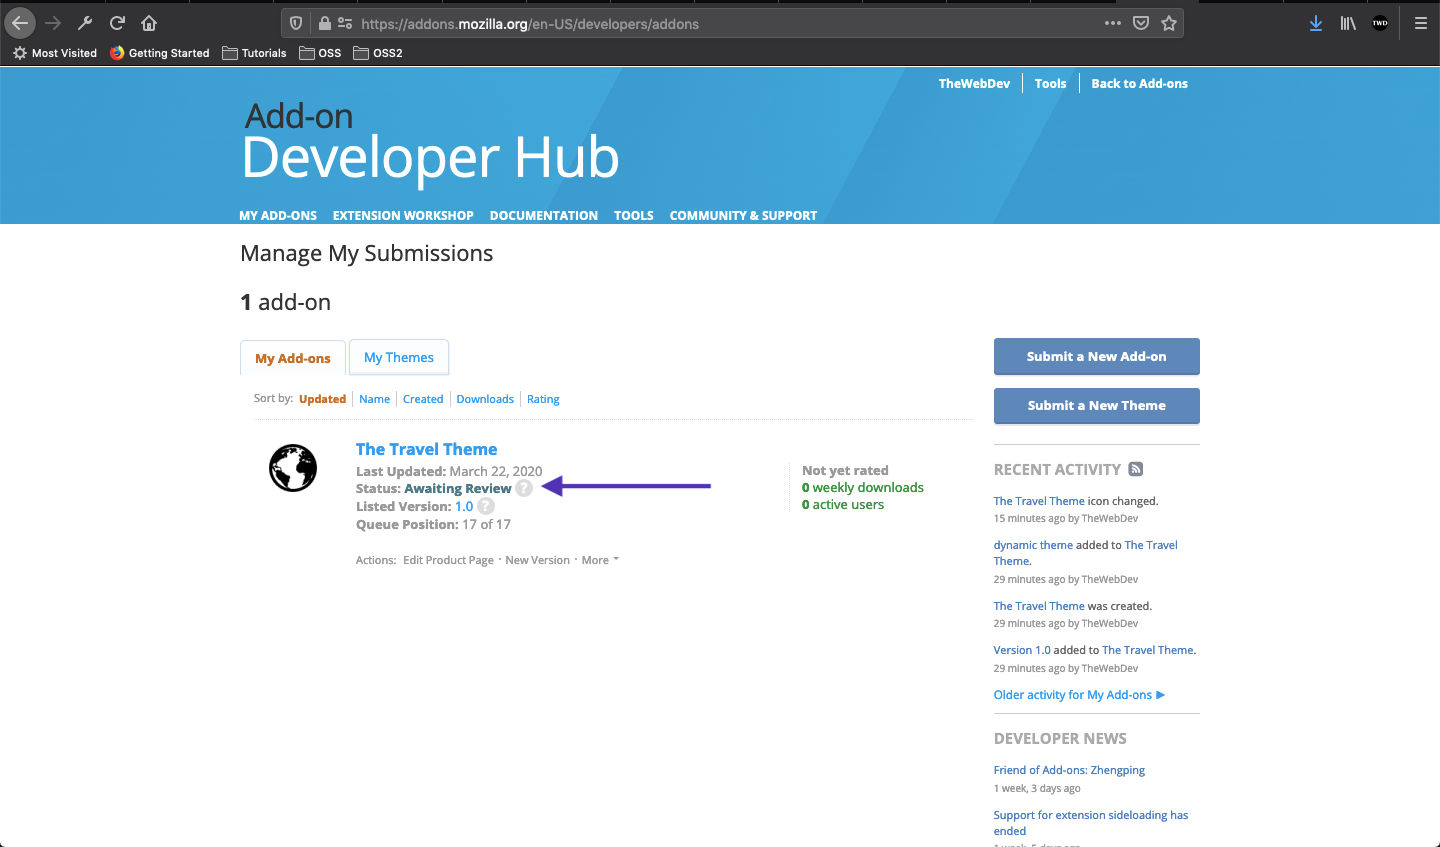Open the OSS2 bookmark folder
This screenshot has height=847, width=1440.
tap(378, 53)
